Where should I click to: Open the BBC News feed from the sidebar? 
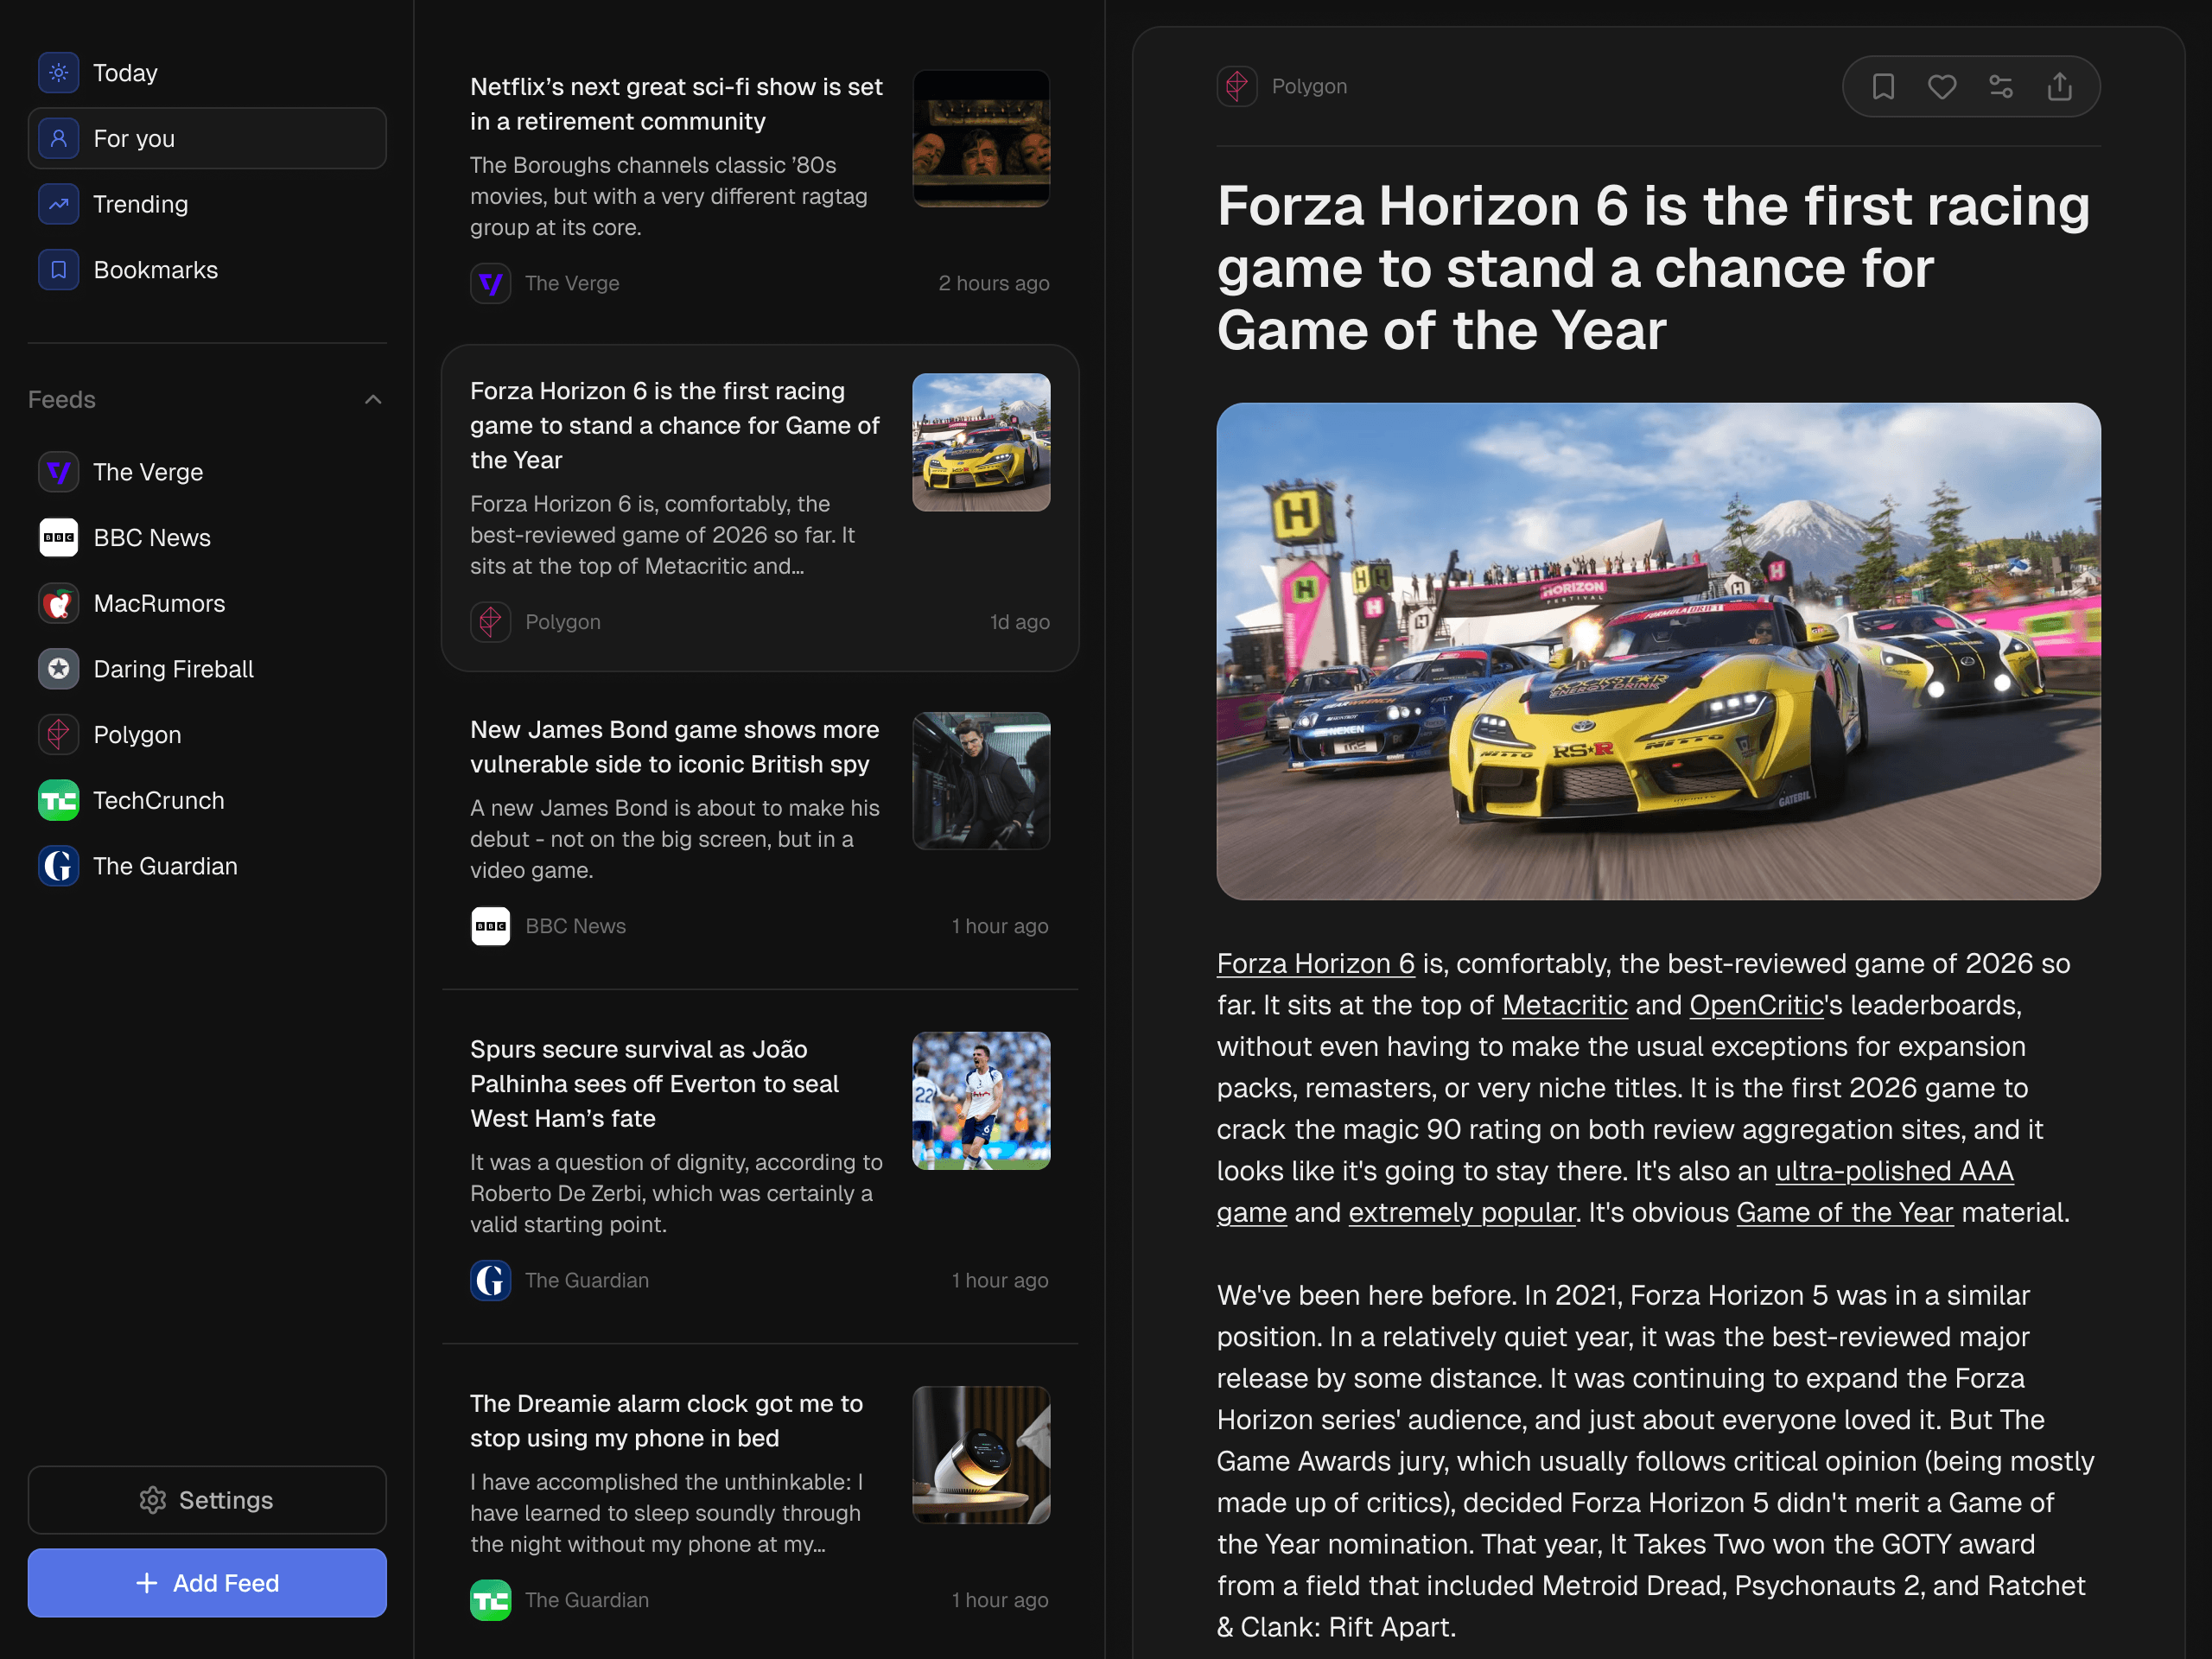click(207, 538)
